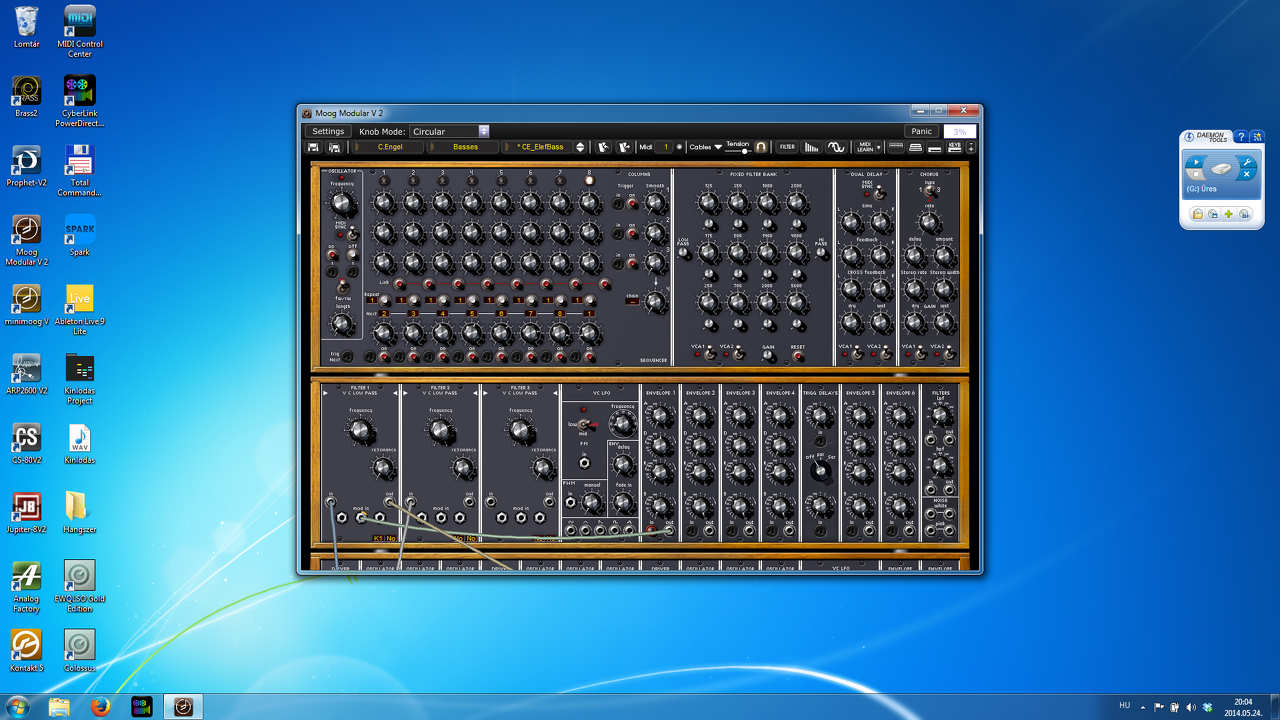Click the Filter 1 frequency knob

point(360,432)
